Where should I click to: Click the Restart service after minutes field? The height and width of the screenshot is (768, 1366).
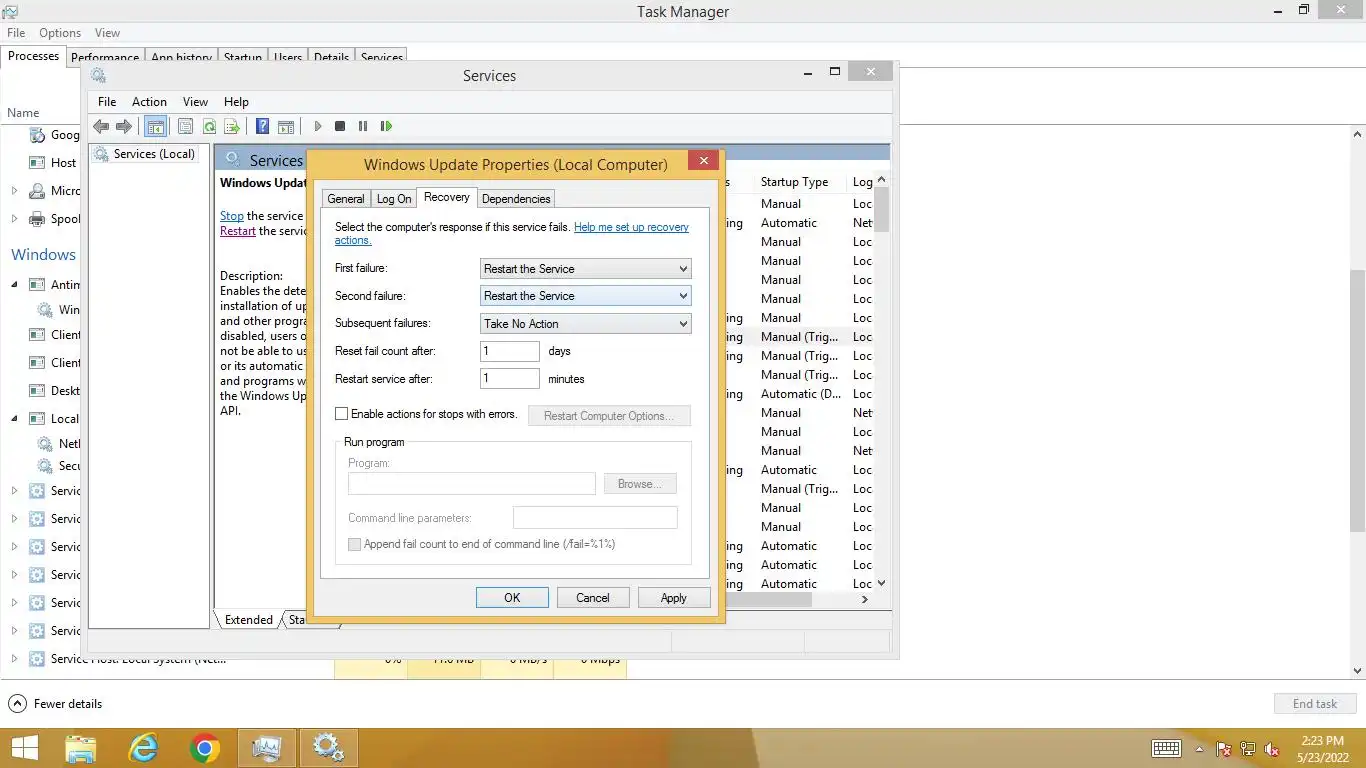click(x=510, y=379)
